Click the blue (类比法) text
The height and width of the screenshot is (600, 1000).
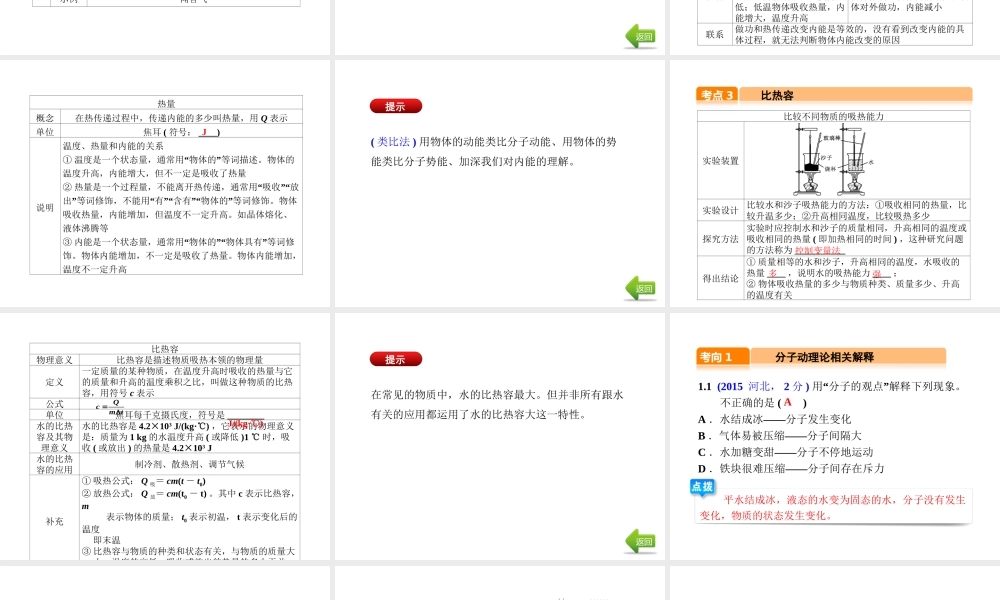coord(393,142)
